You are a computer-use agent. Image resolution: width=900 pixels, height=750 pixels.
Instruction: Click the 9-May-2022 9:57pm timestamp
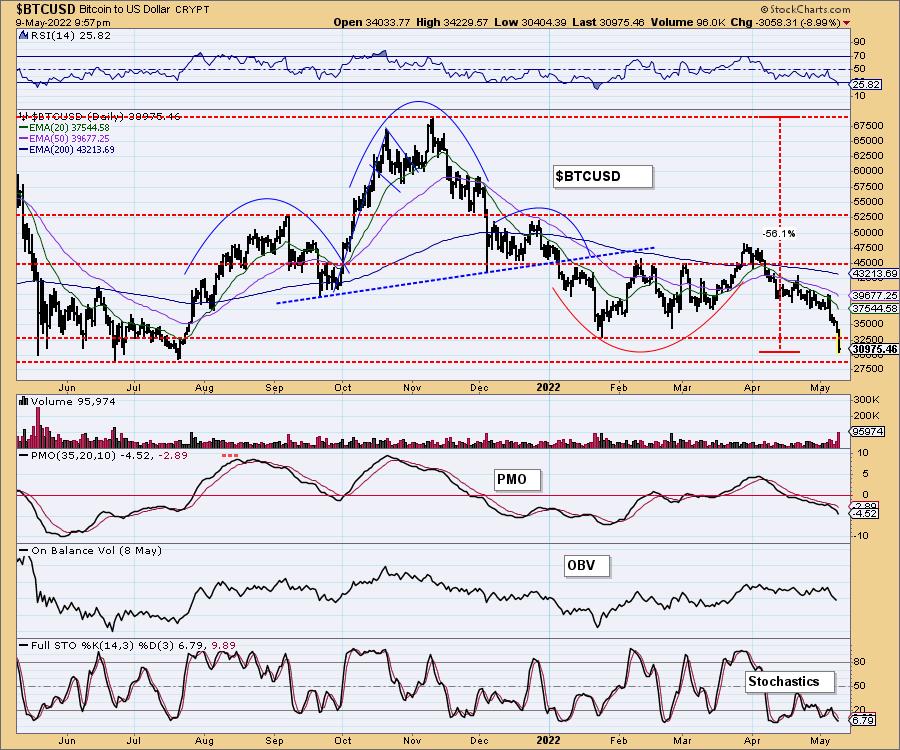coord(63,22)
